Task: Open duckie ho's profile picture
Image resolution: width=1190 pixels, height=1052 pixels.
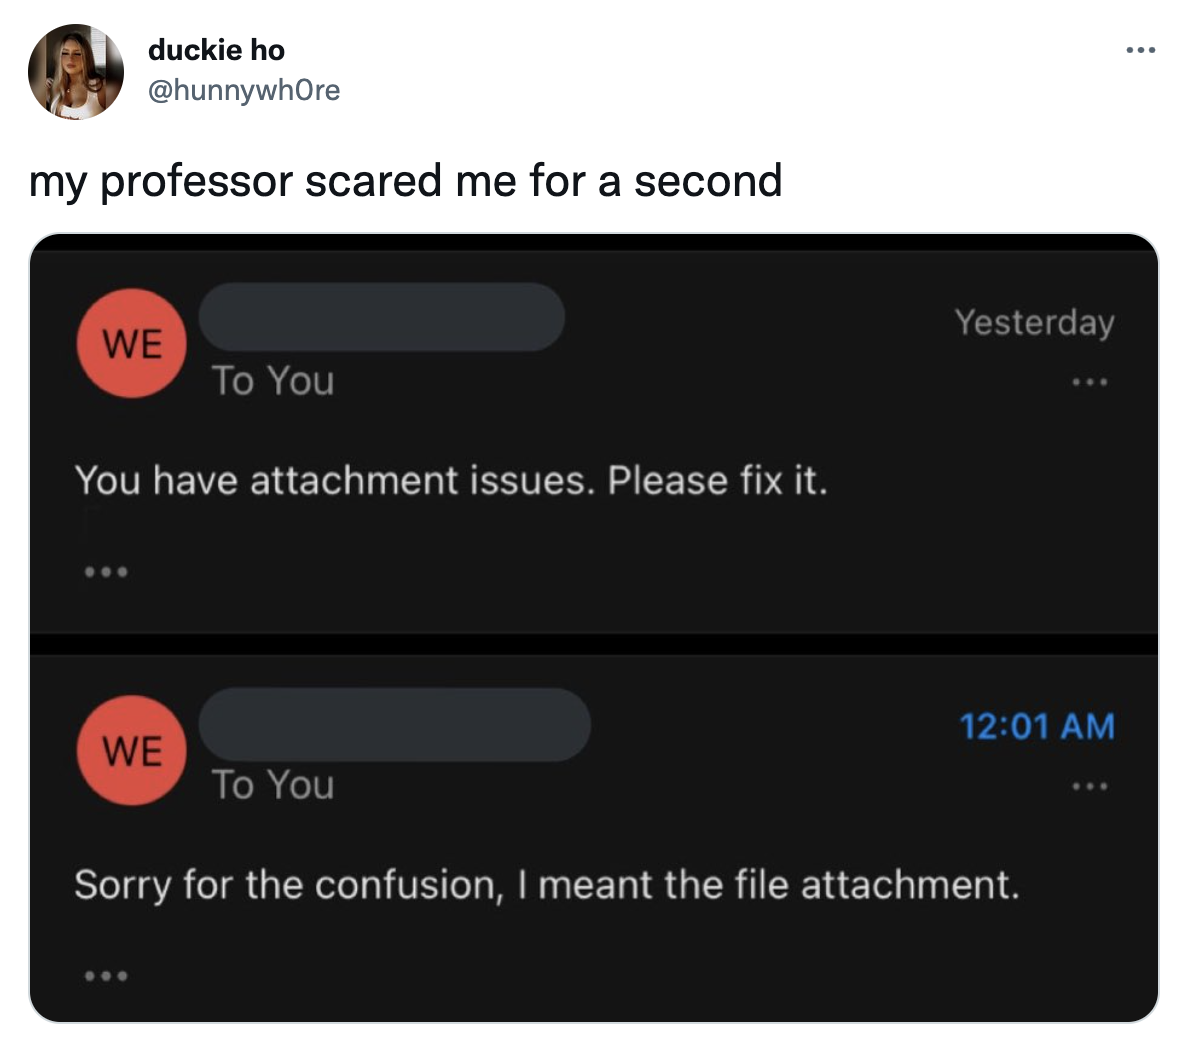Action: [x=76, y=72]
